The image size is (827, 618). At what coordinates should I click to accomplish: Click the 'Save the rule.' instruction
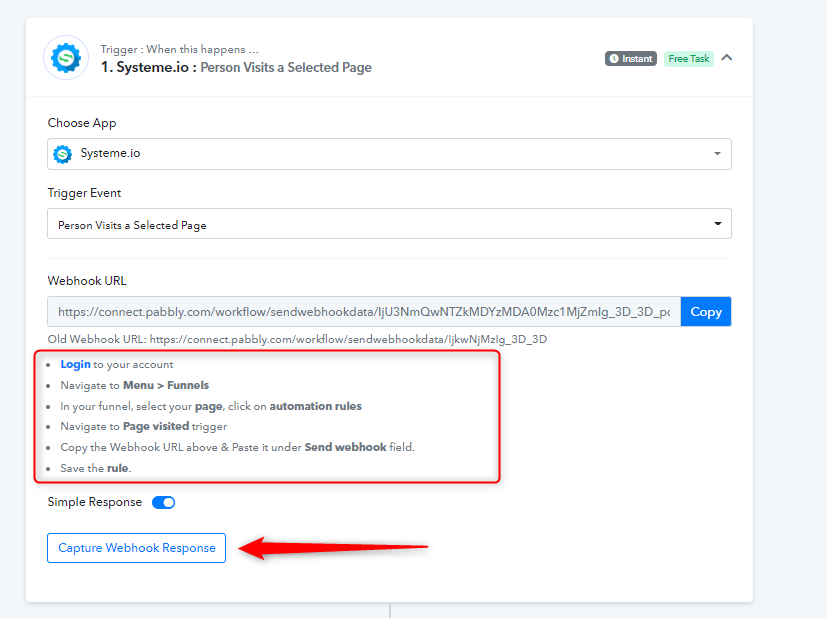[x=95, y=468]
